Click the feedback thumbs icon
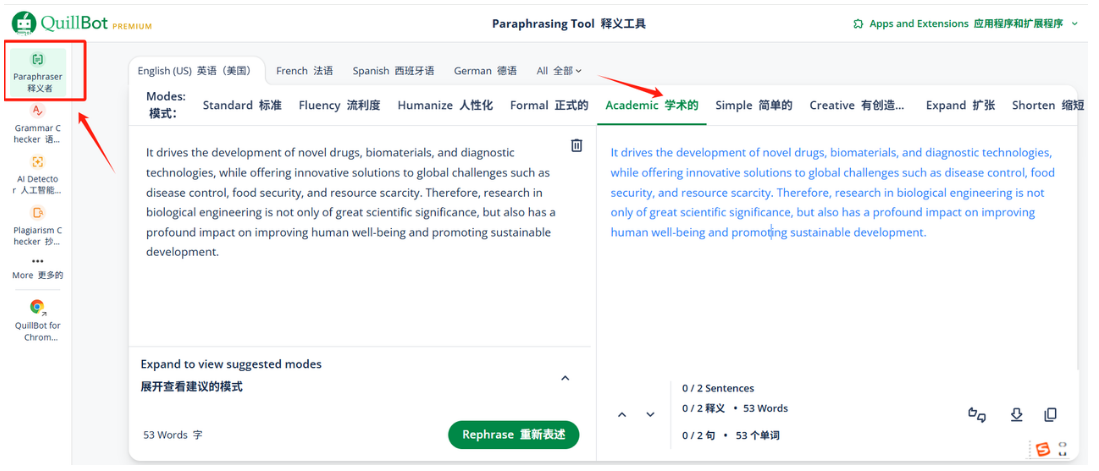1099x471 pixels. point(978,415)
